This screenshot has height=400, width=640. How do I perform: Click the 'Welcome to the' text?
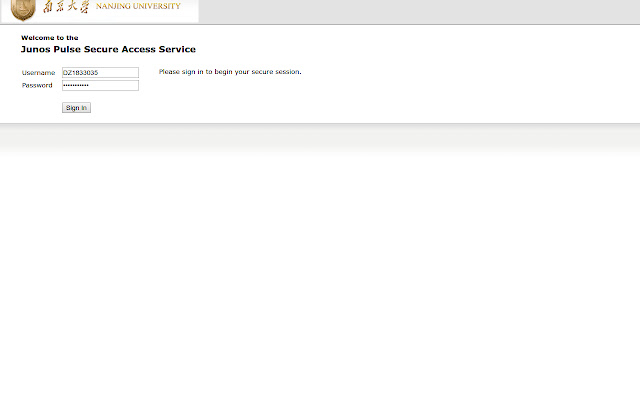(50, 38)
